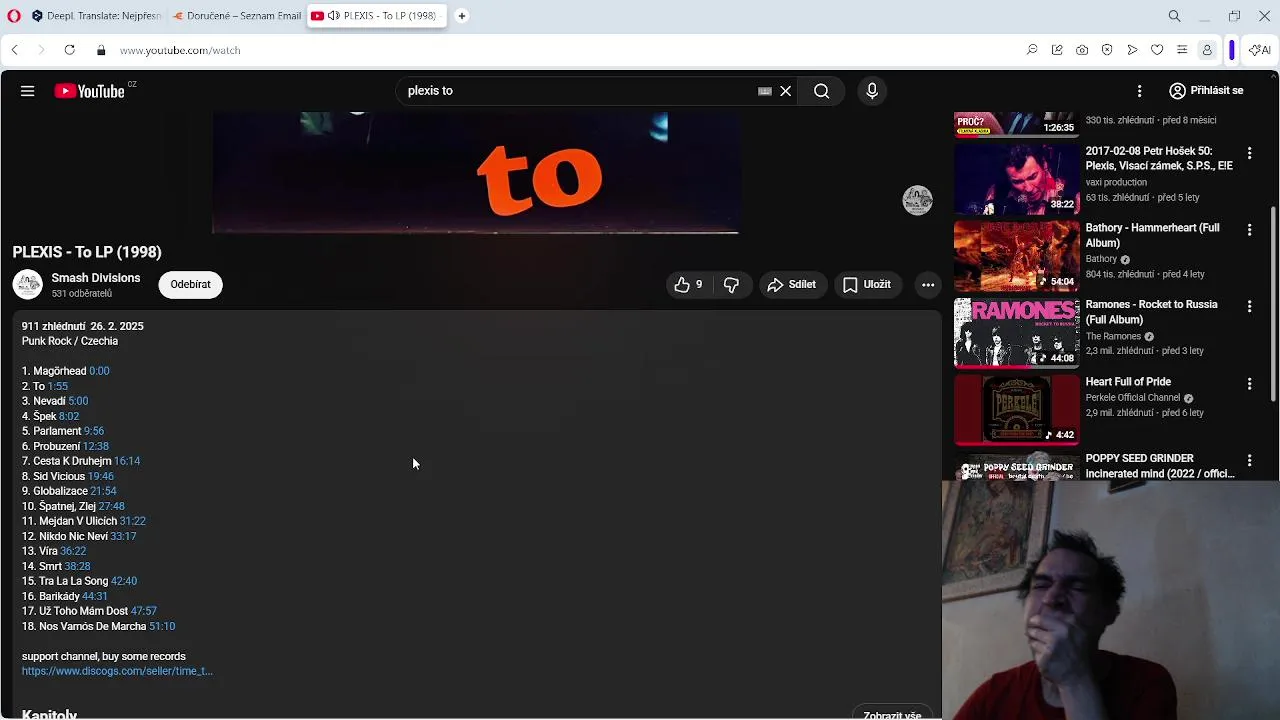
Task: Open Opera tab search magnifier
Action: tap(1175, 16)
